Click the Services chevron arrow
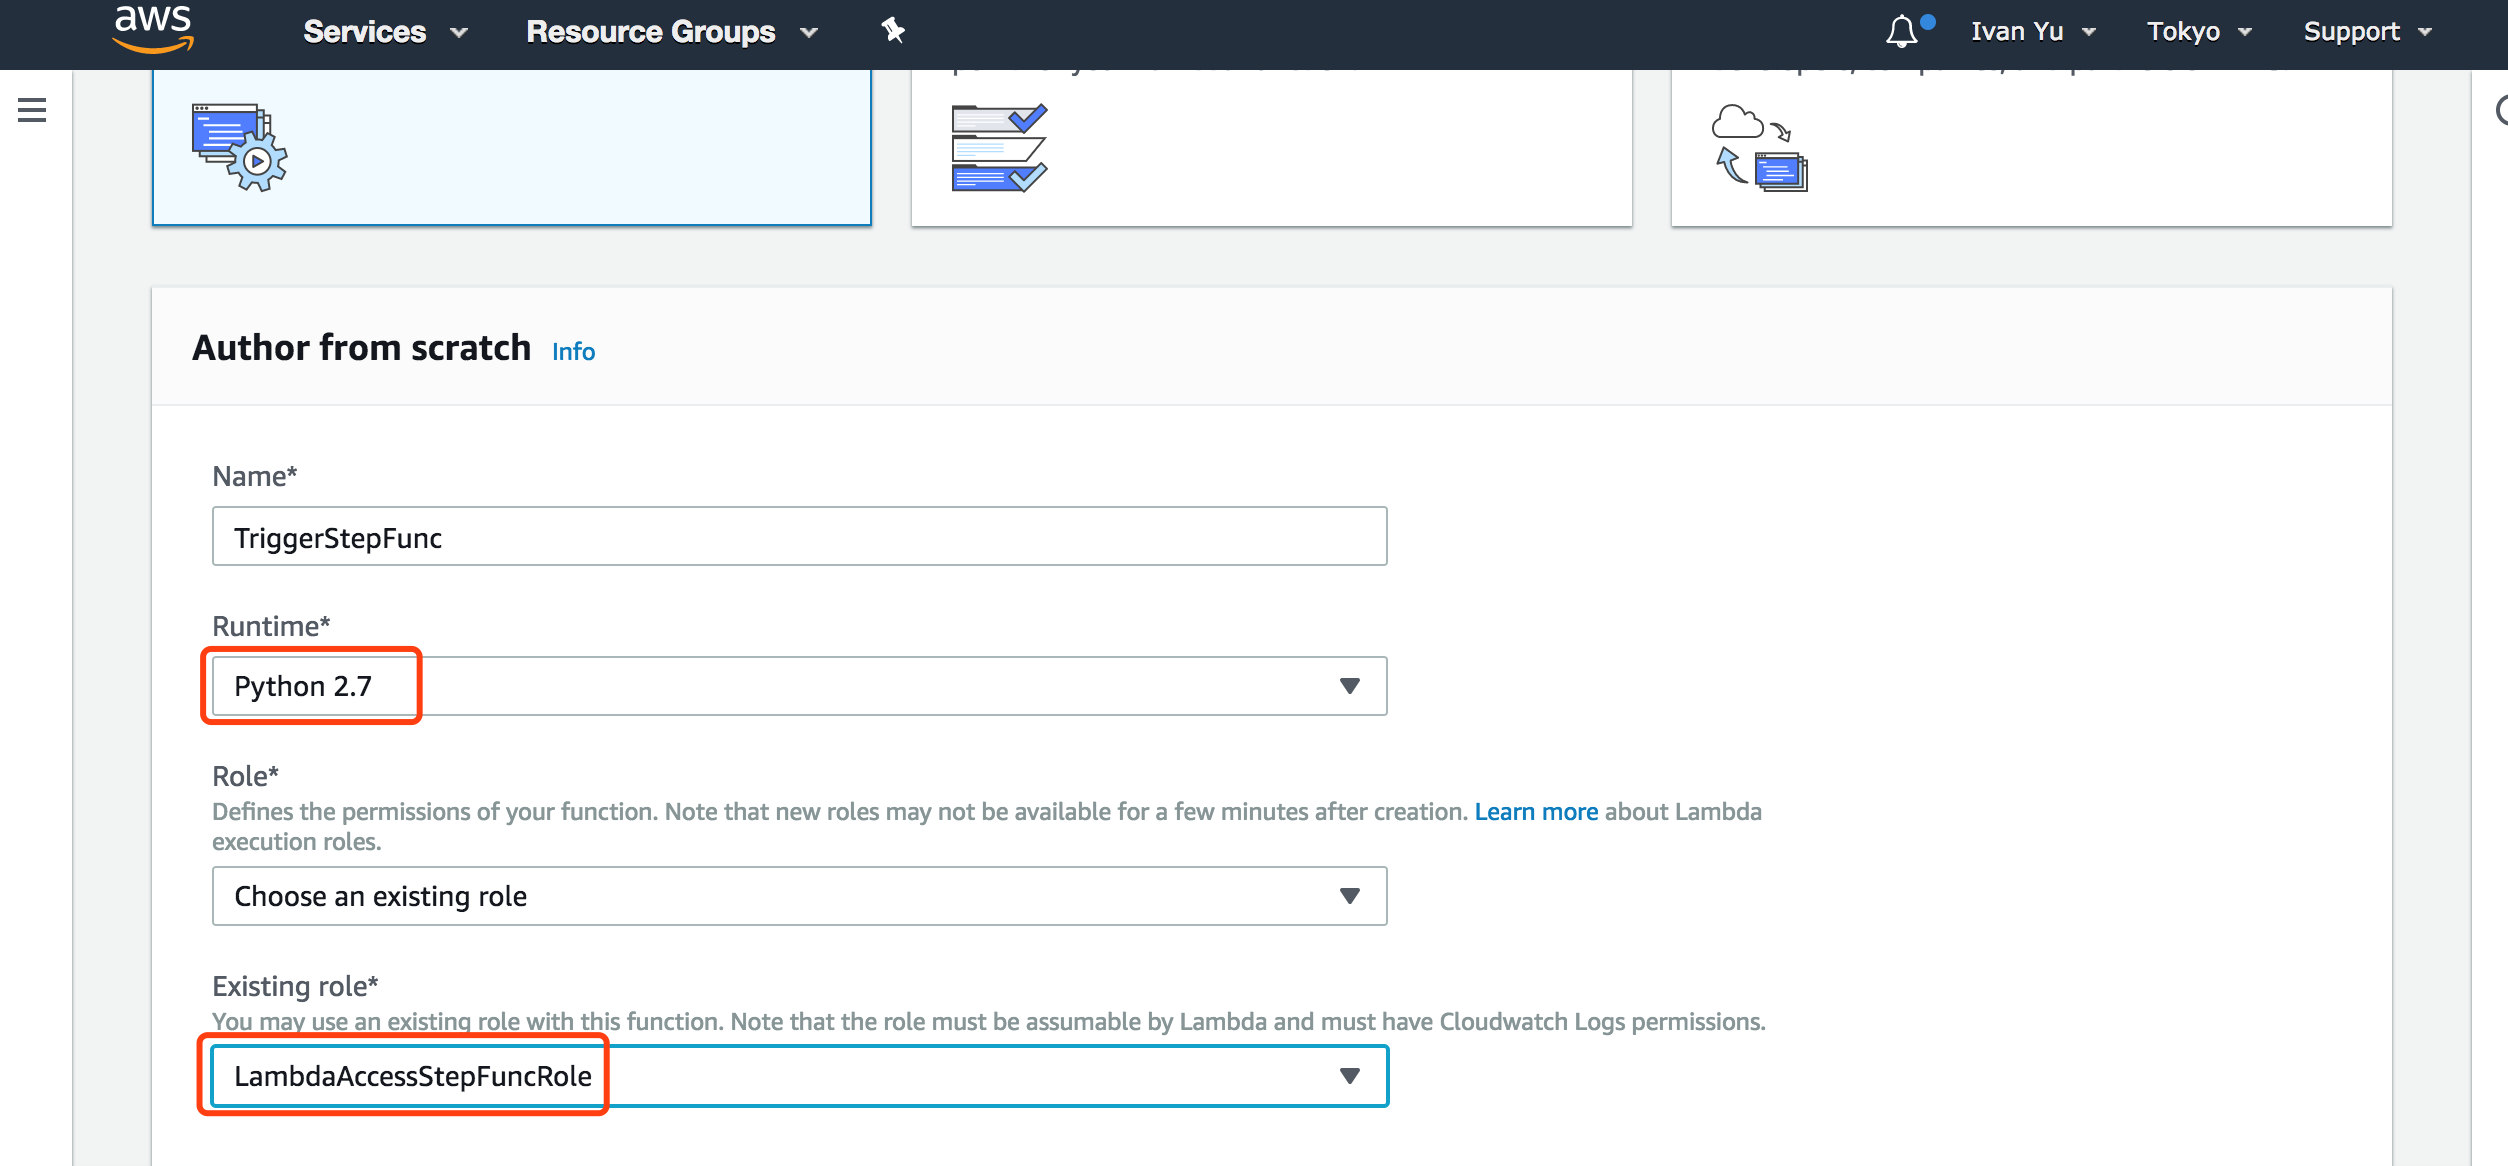 459,33
